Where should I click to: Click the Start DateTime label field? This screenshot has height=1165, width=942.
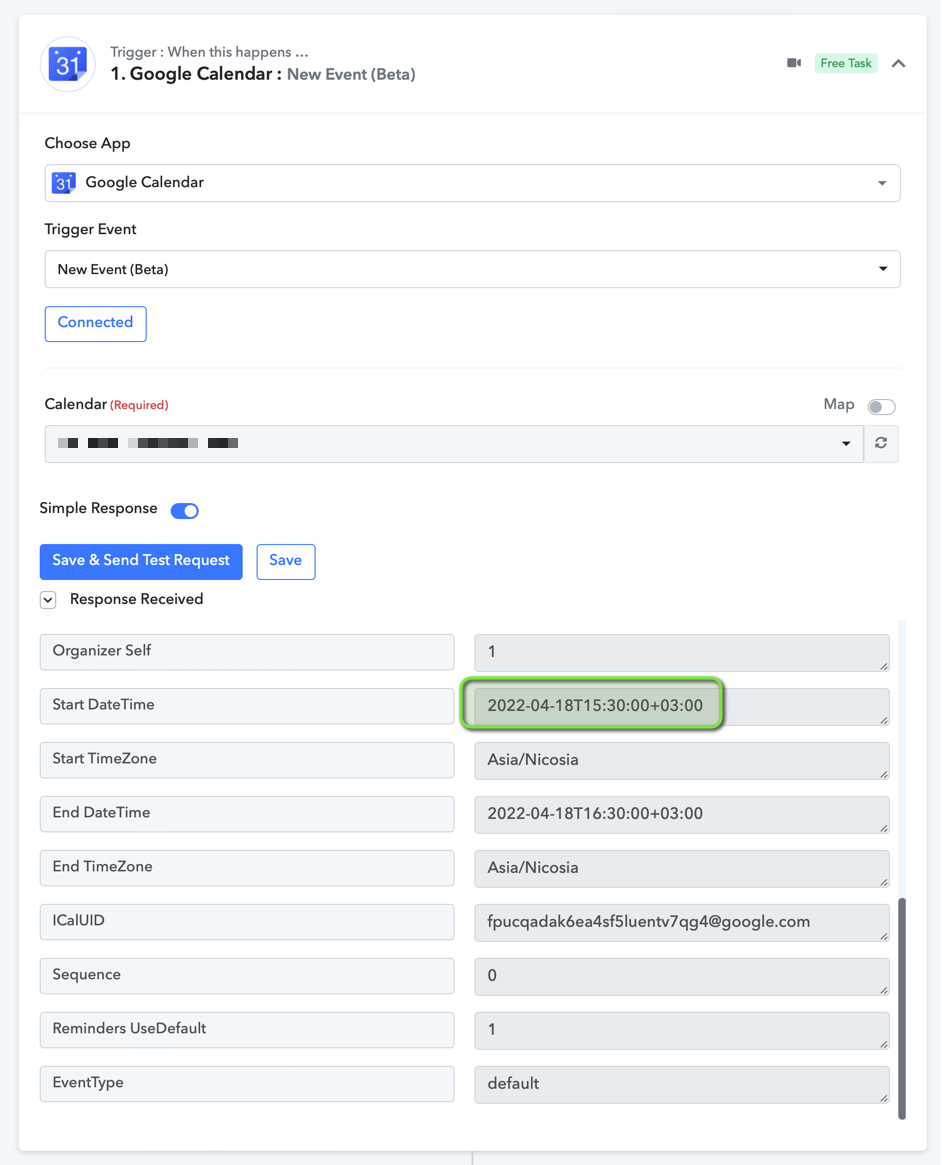coord(247,706)
